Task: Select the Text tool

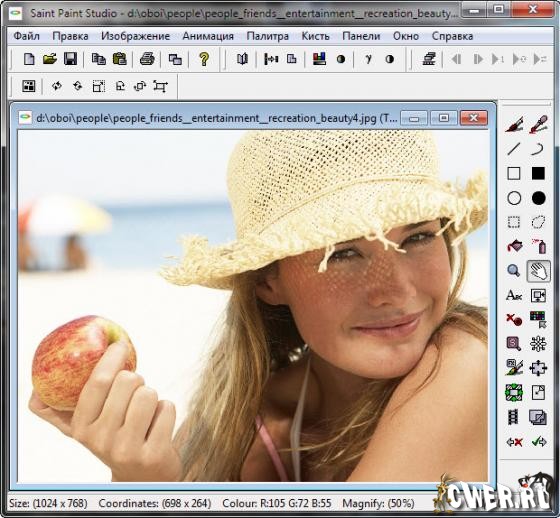Action: (514, 295)
